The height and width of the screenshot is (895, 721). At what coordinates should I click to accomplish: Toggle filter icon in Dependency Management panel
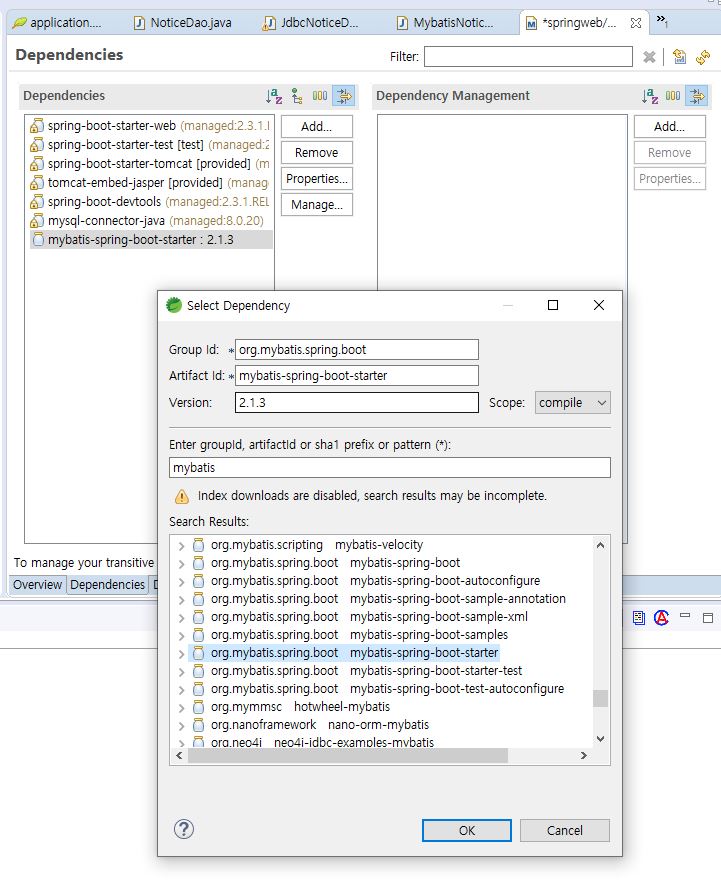[697, 96]
